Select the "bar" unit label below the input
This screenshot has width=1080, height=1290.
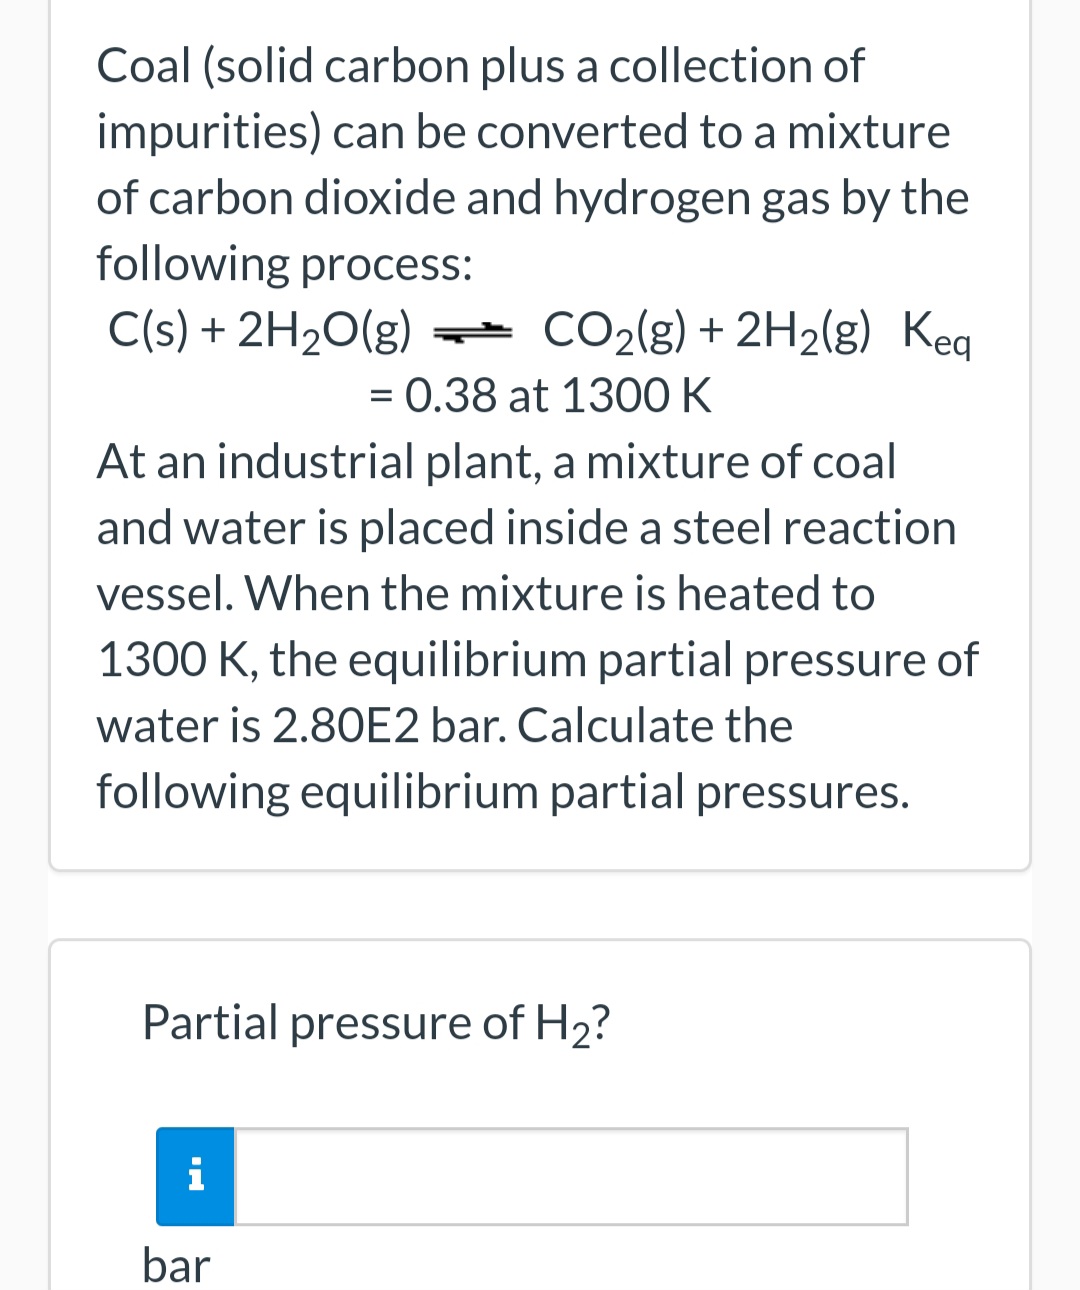pos(177,1264)
